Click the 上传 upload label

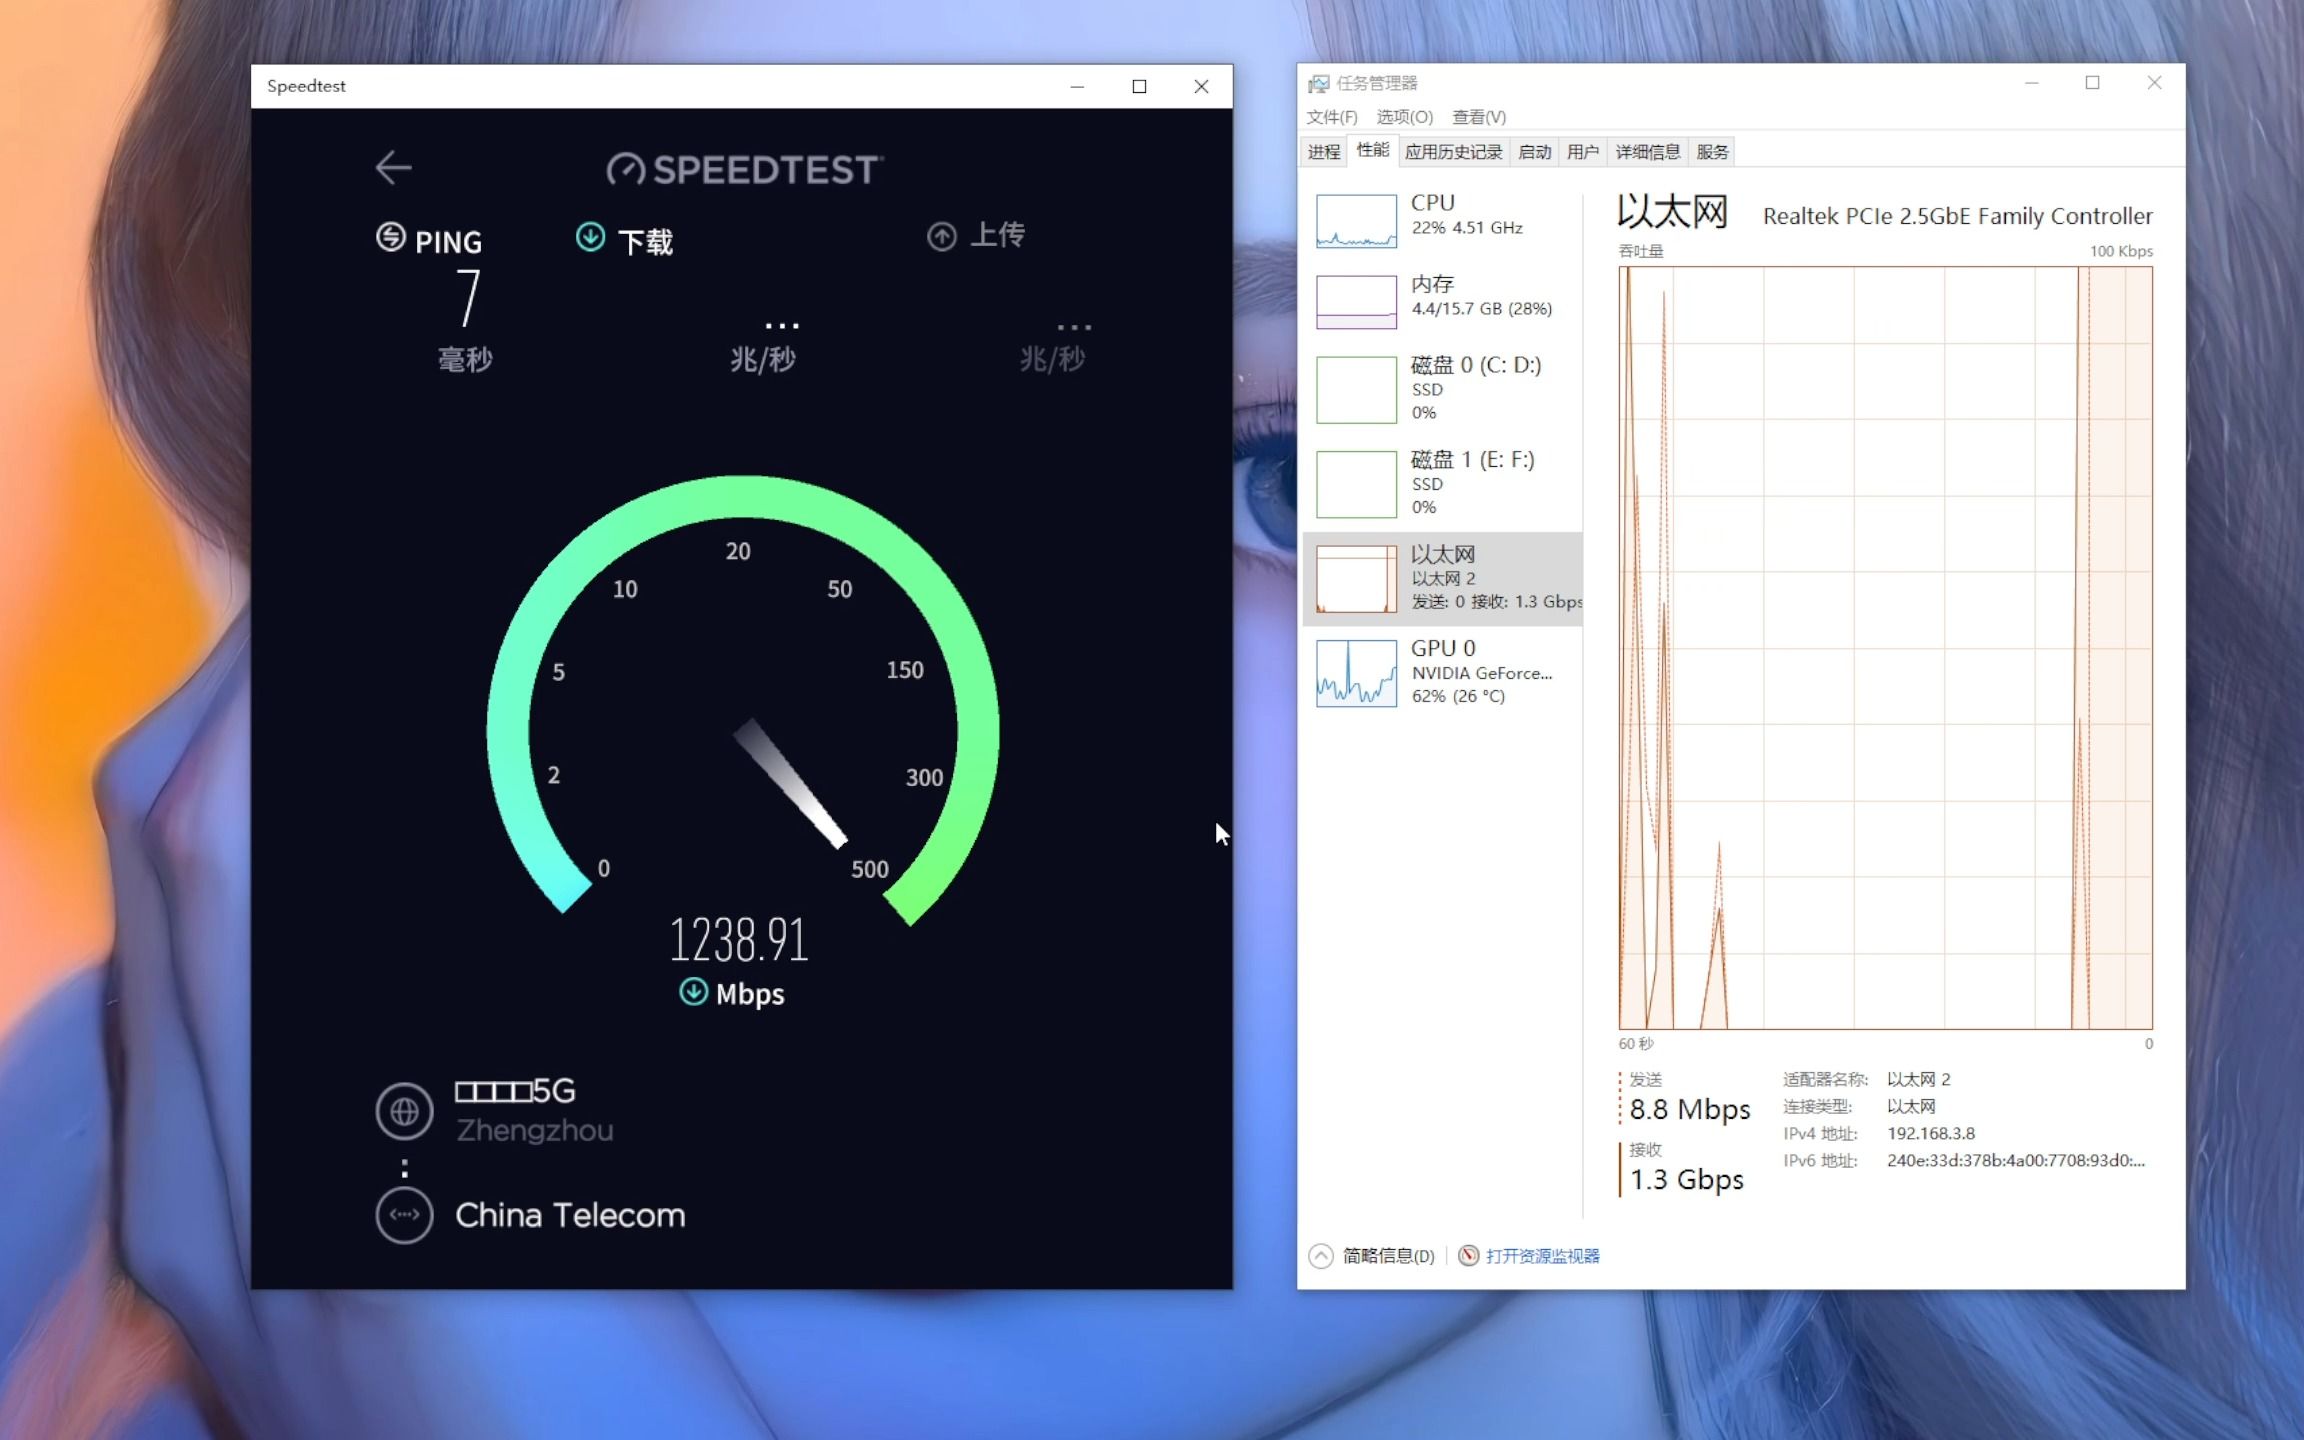point(997,235)
